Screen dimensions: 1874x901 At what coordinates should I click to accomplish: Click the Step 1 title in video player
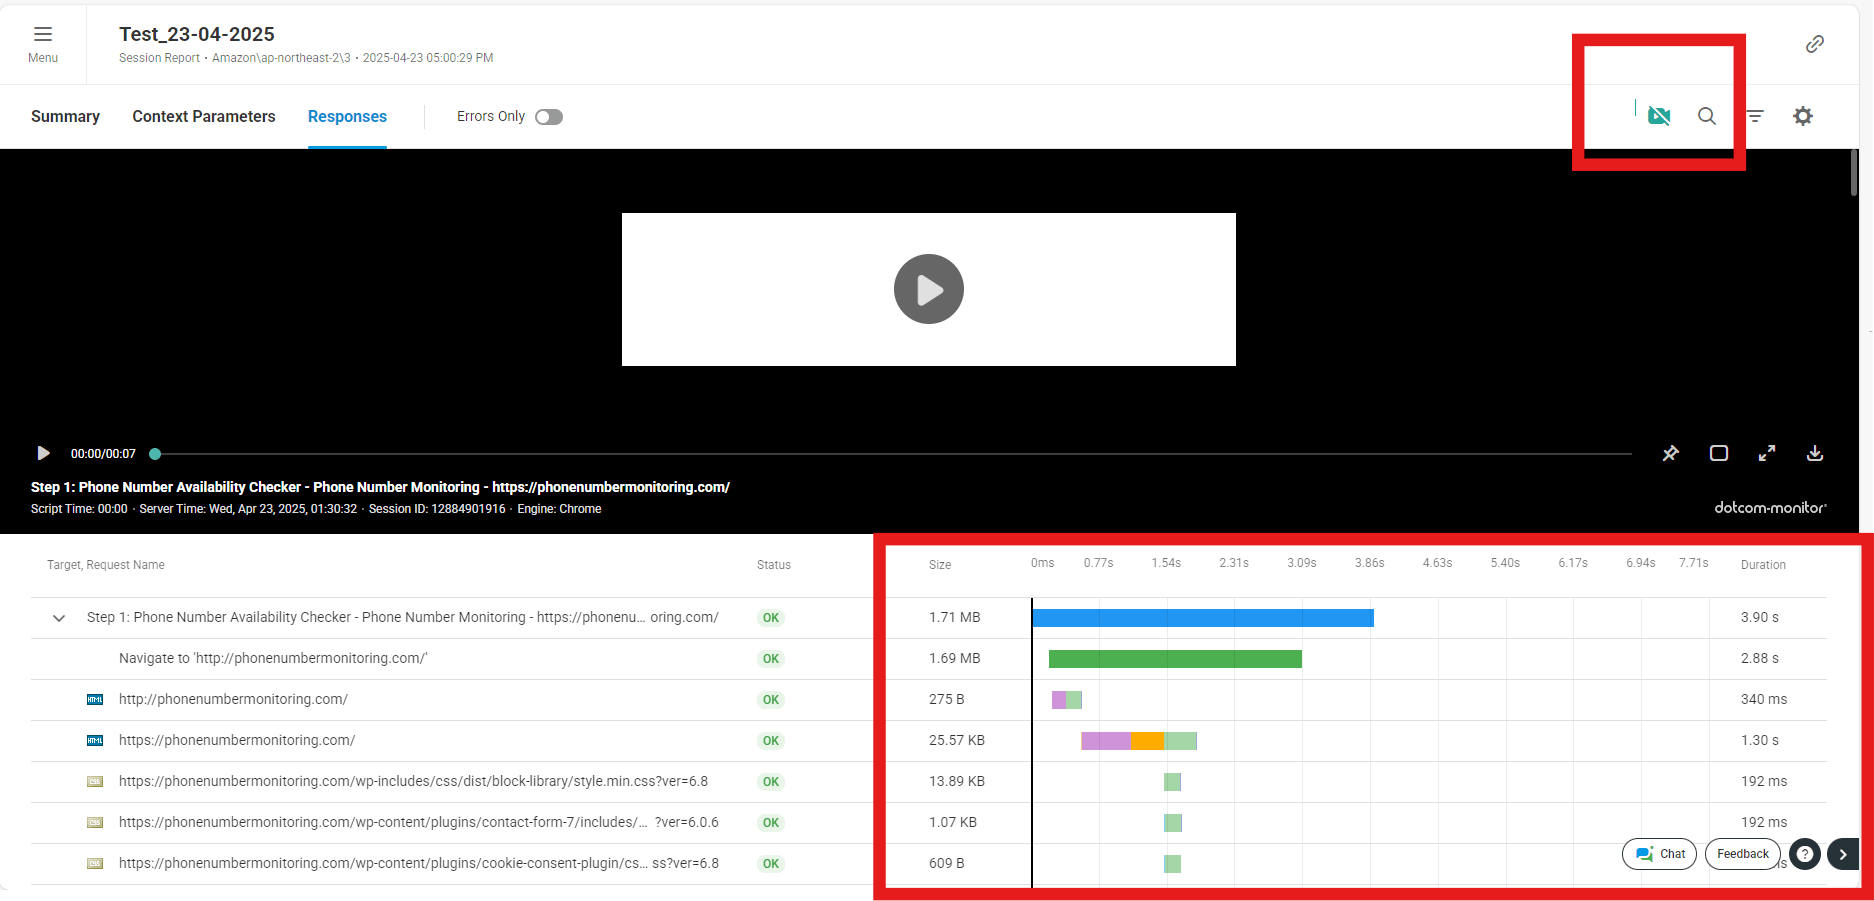click(x=380, y=487)
